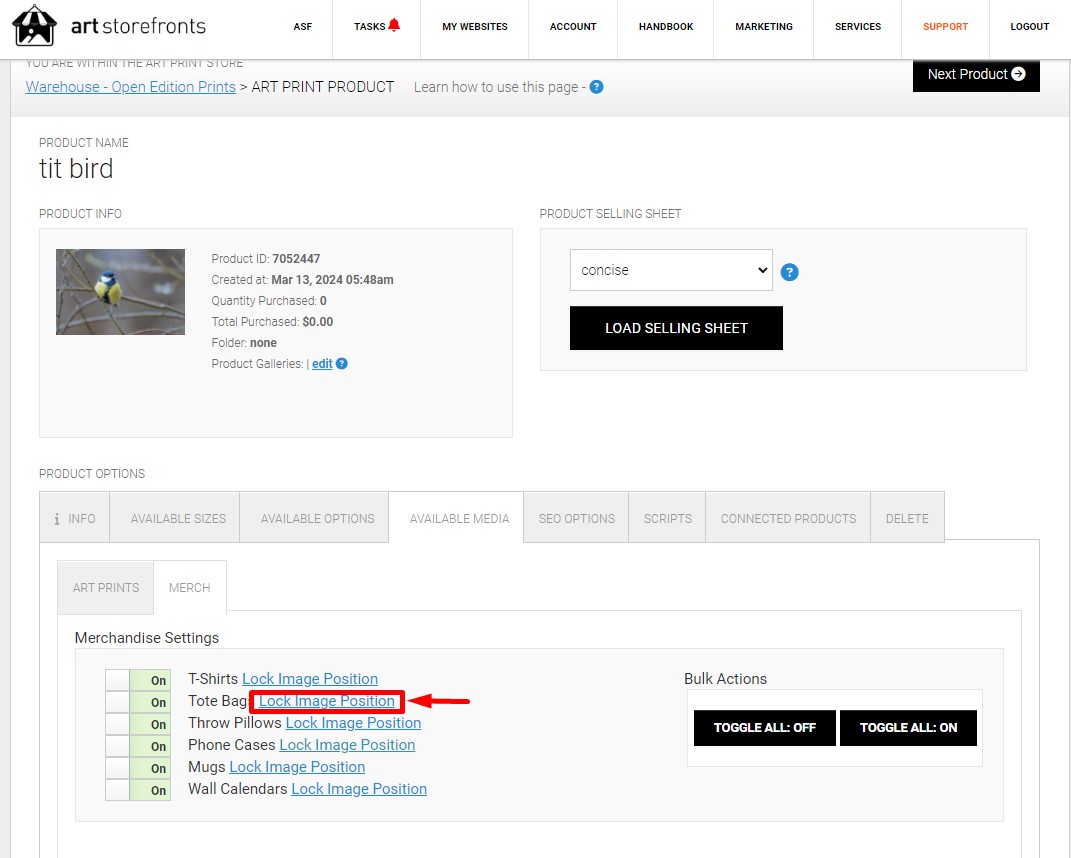Screen dimensions: 1071x858
Task: Click the Art Storefronts logo icon
Action: tap(34, 26)
